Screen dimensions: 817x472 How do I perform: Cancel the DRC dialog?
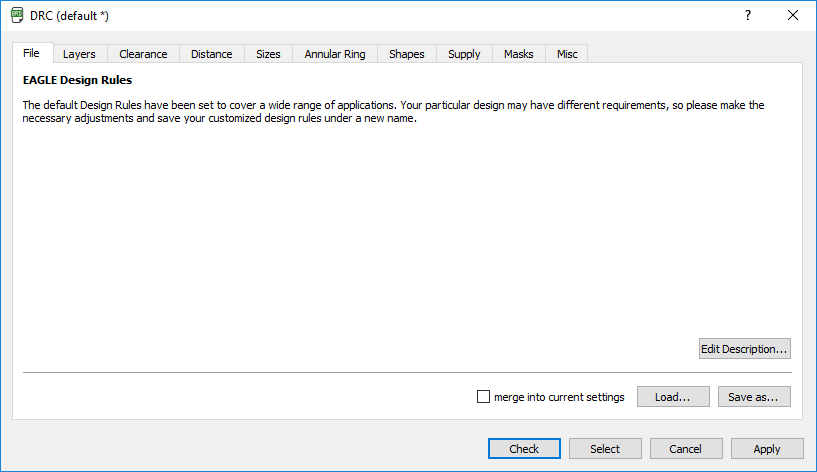pos(686,449)
